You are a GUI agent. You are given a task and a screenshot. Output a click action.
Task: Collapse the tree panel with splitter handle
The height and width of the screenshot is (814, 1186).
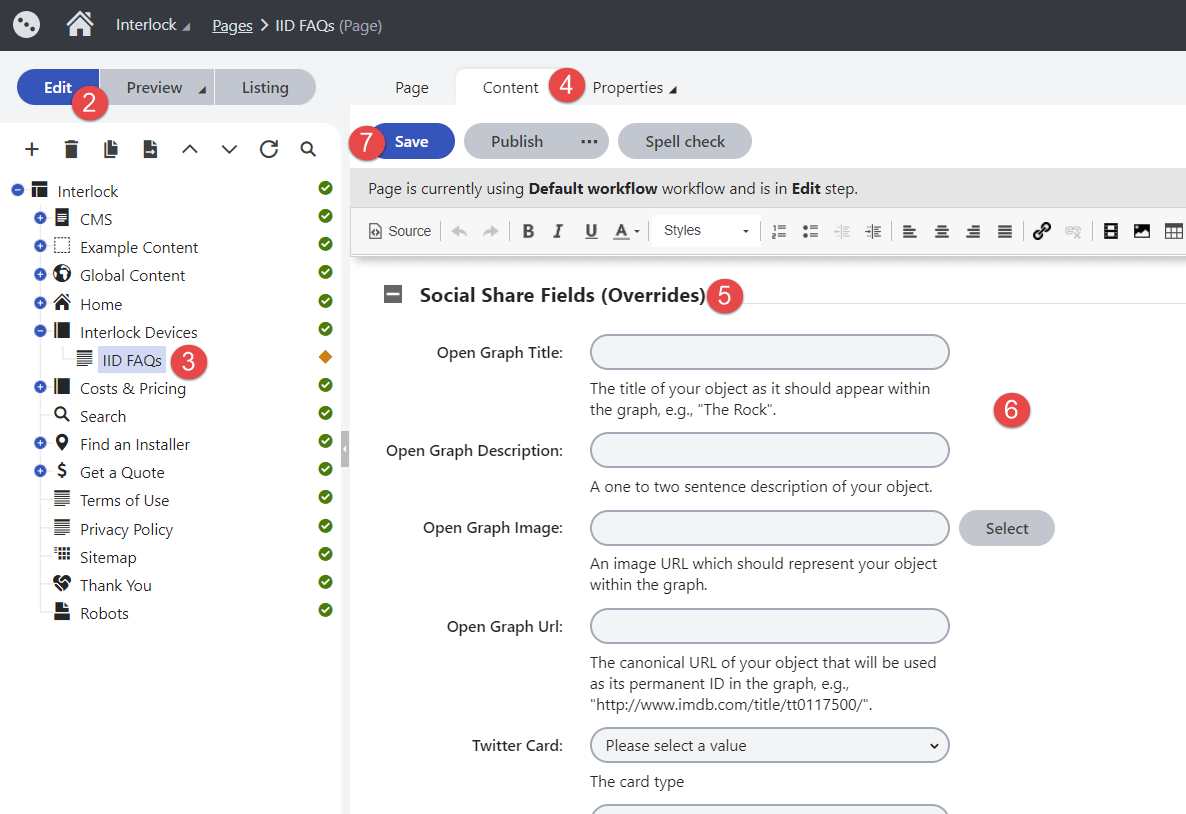click(345, 449)
